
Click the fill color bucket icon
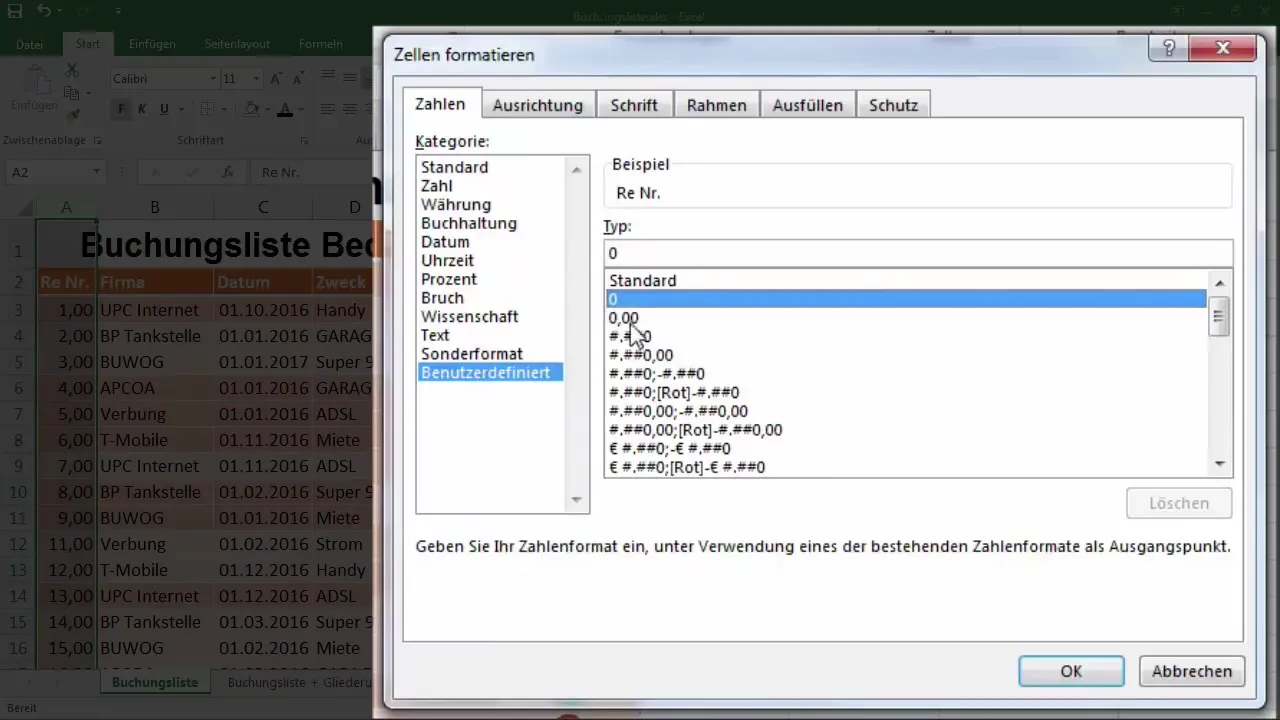(251, 109)
